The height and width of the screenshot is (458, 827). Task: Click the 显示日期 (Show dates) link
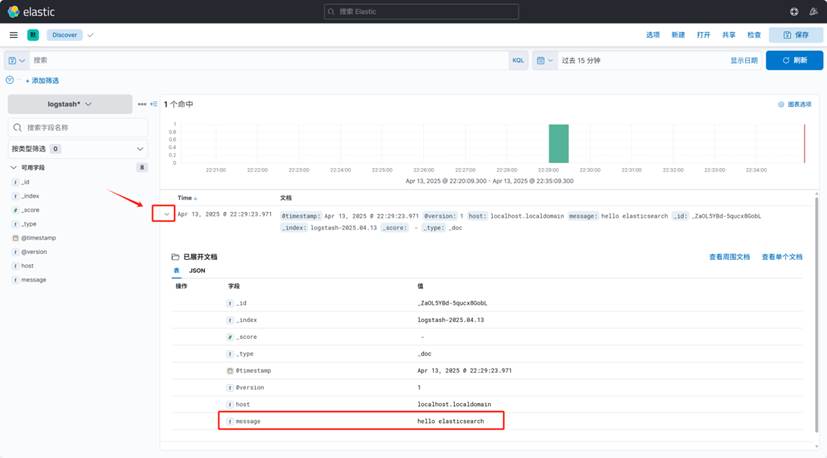(744, 61)
